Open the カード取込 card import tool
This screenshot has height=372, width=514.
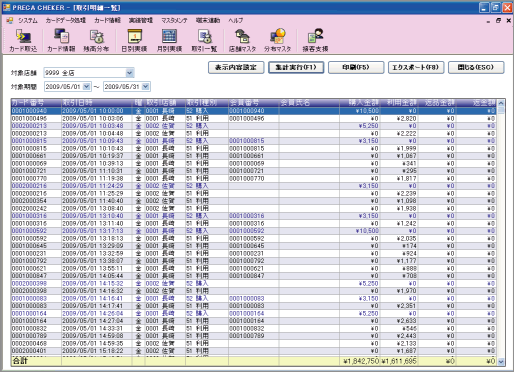point(23,40)
